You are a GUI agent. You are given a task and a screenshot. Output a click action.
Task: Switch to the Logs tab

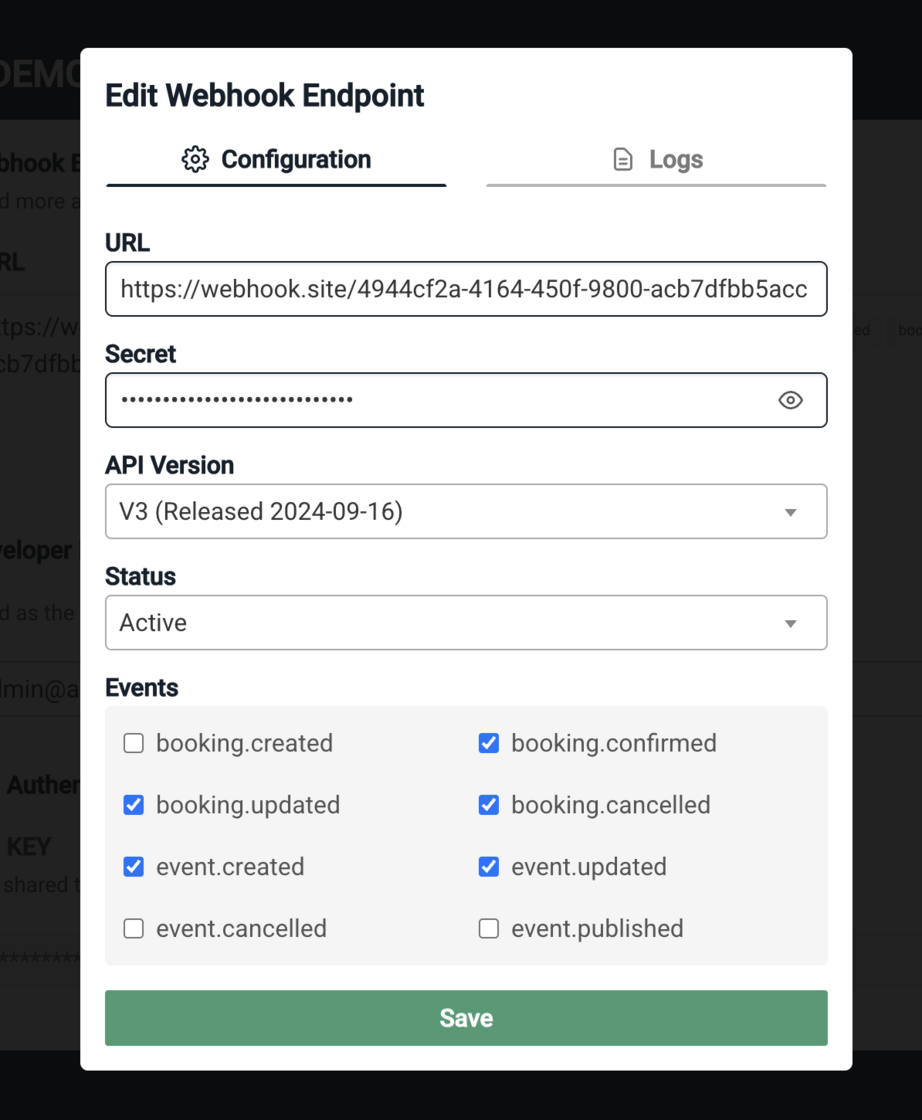pos(657,160)
